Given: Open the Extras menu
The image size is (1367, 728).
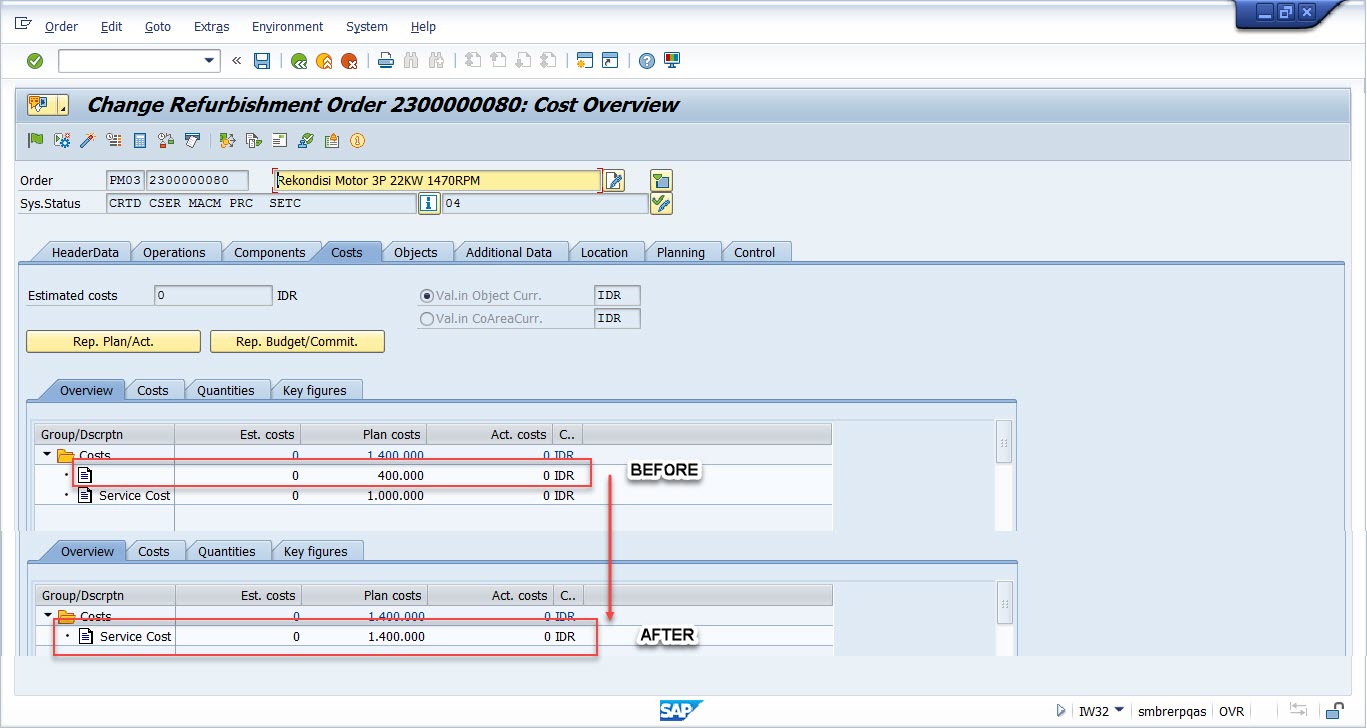Looking at the screenshot, I should tap(211, 27).
